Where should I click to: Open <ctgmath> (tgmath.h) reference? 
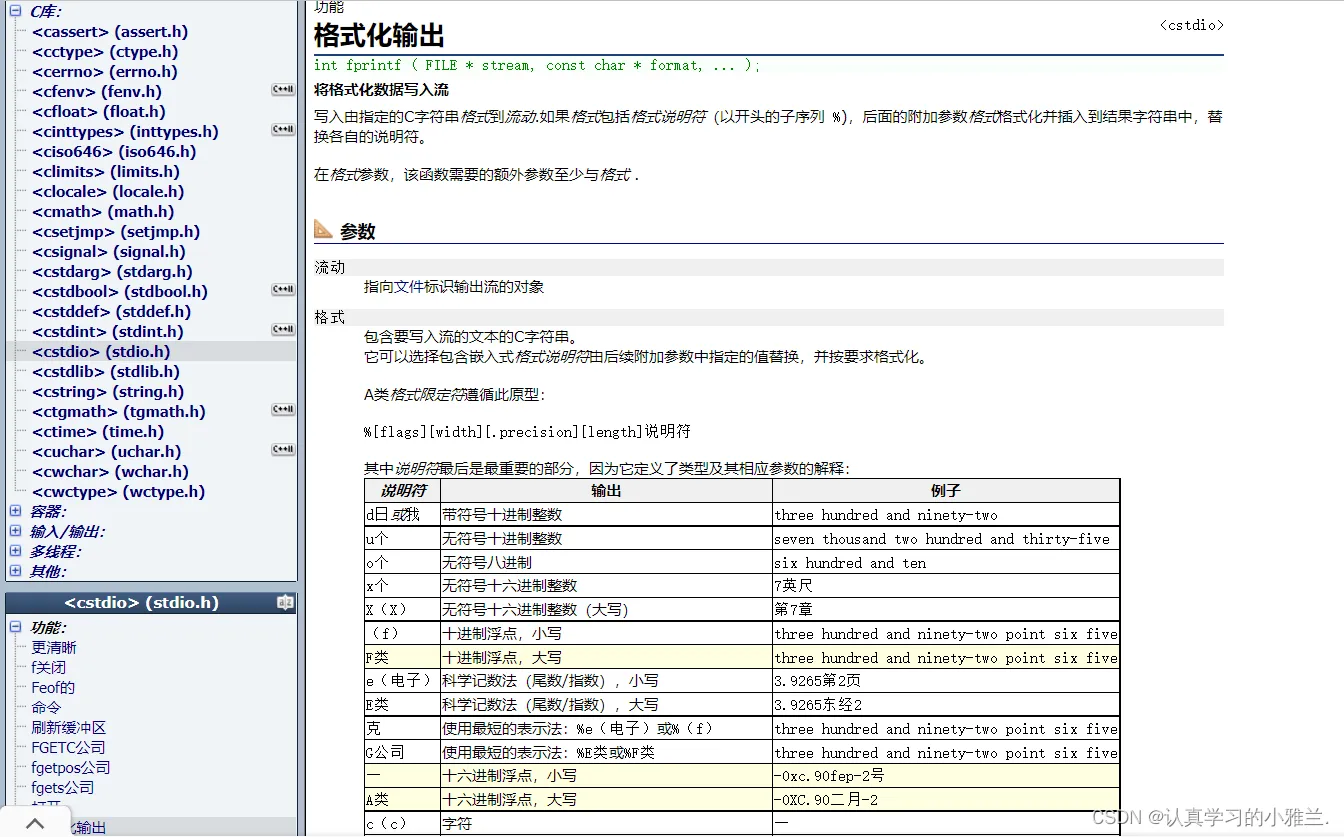pyautogui.click(x=119, y=412)
